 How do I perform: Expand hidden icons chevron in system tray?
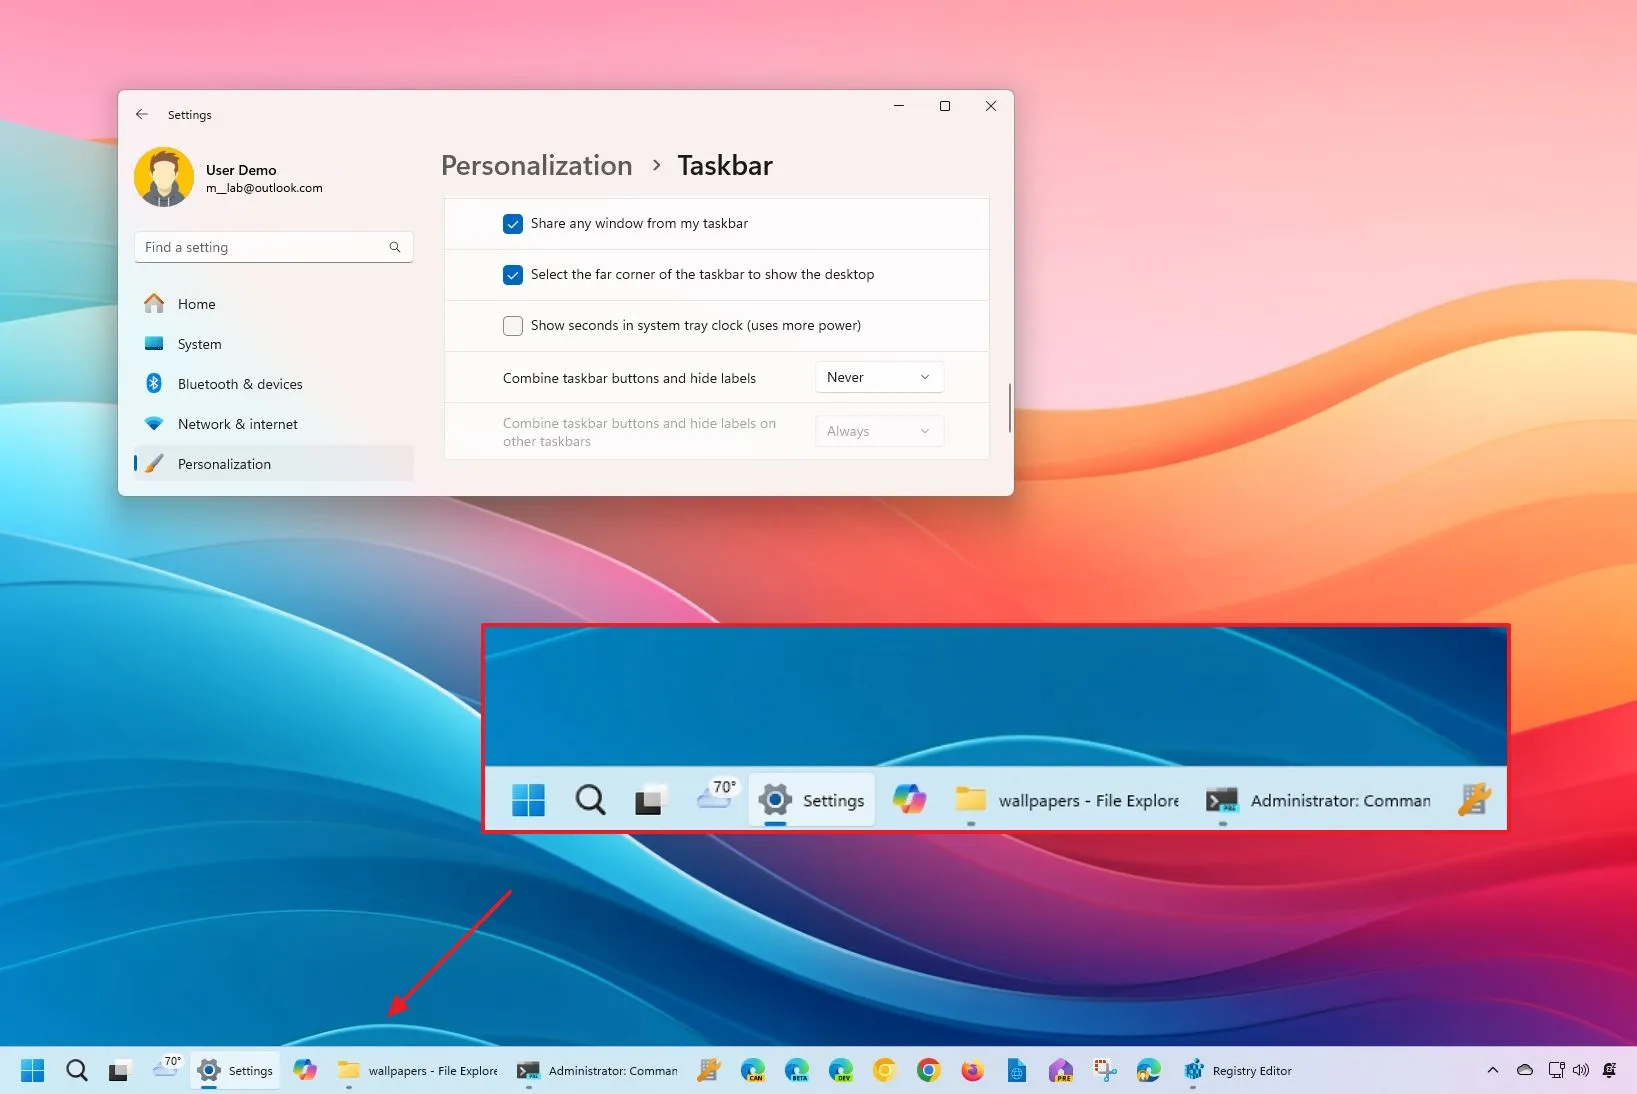click(x=1491, y=1070)
